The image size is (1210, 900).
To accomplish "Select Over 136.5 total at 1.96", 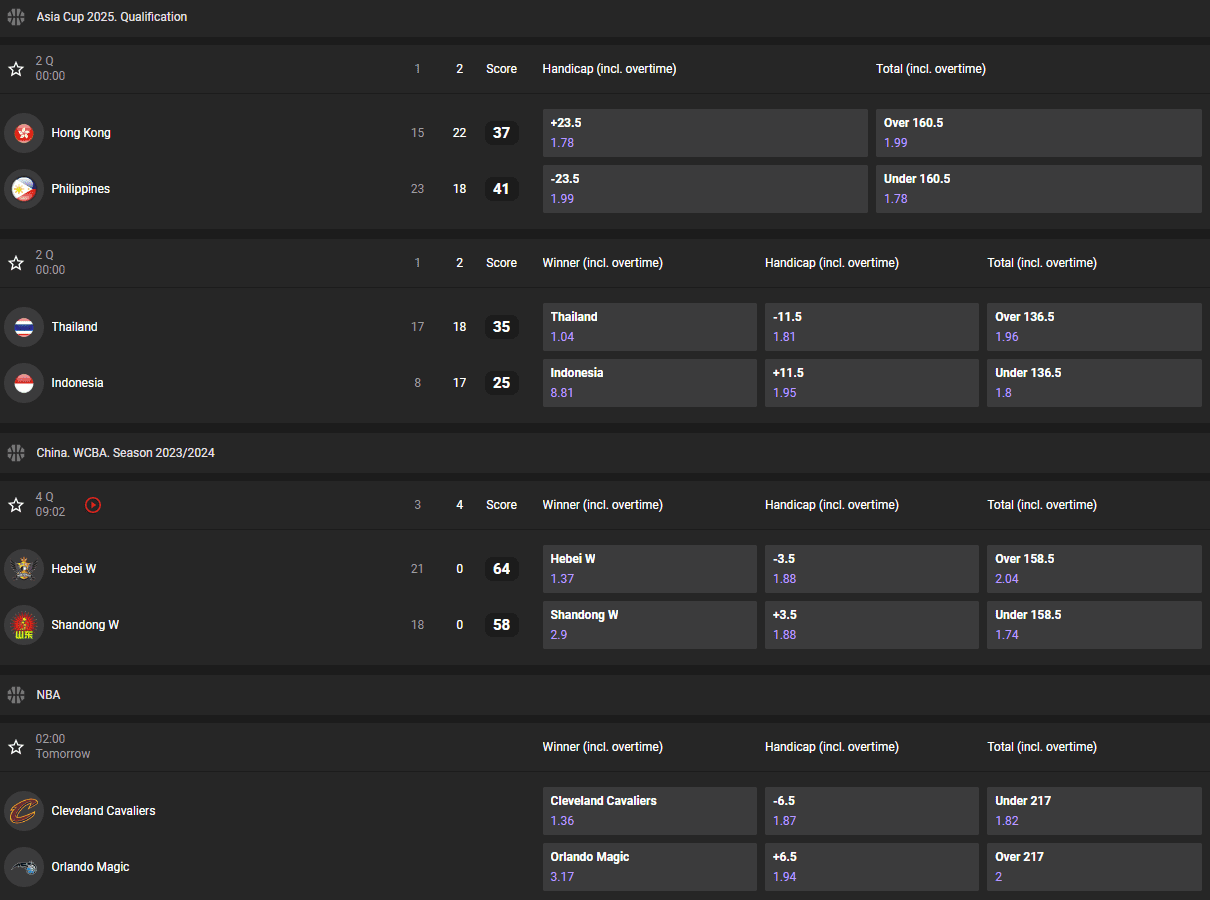I will click(x=1094, y=327).
